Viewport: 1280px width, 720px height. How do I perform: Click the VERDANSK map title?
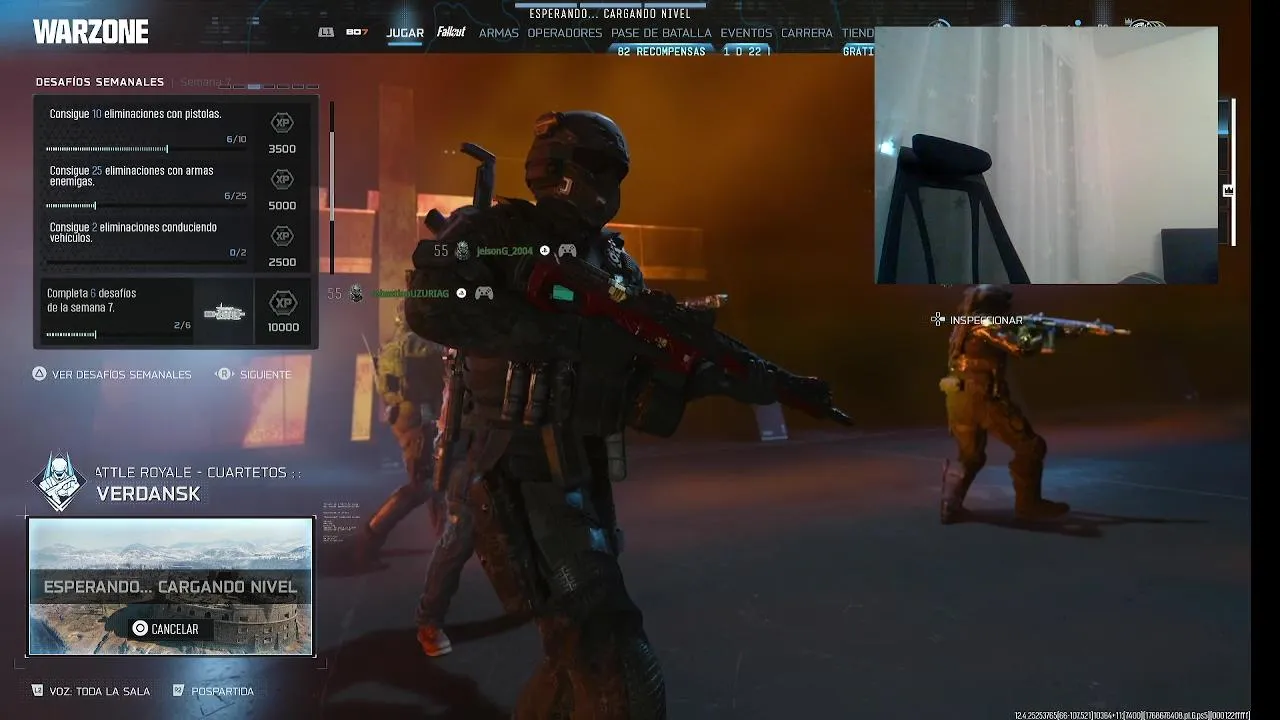pos(148,494)
